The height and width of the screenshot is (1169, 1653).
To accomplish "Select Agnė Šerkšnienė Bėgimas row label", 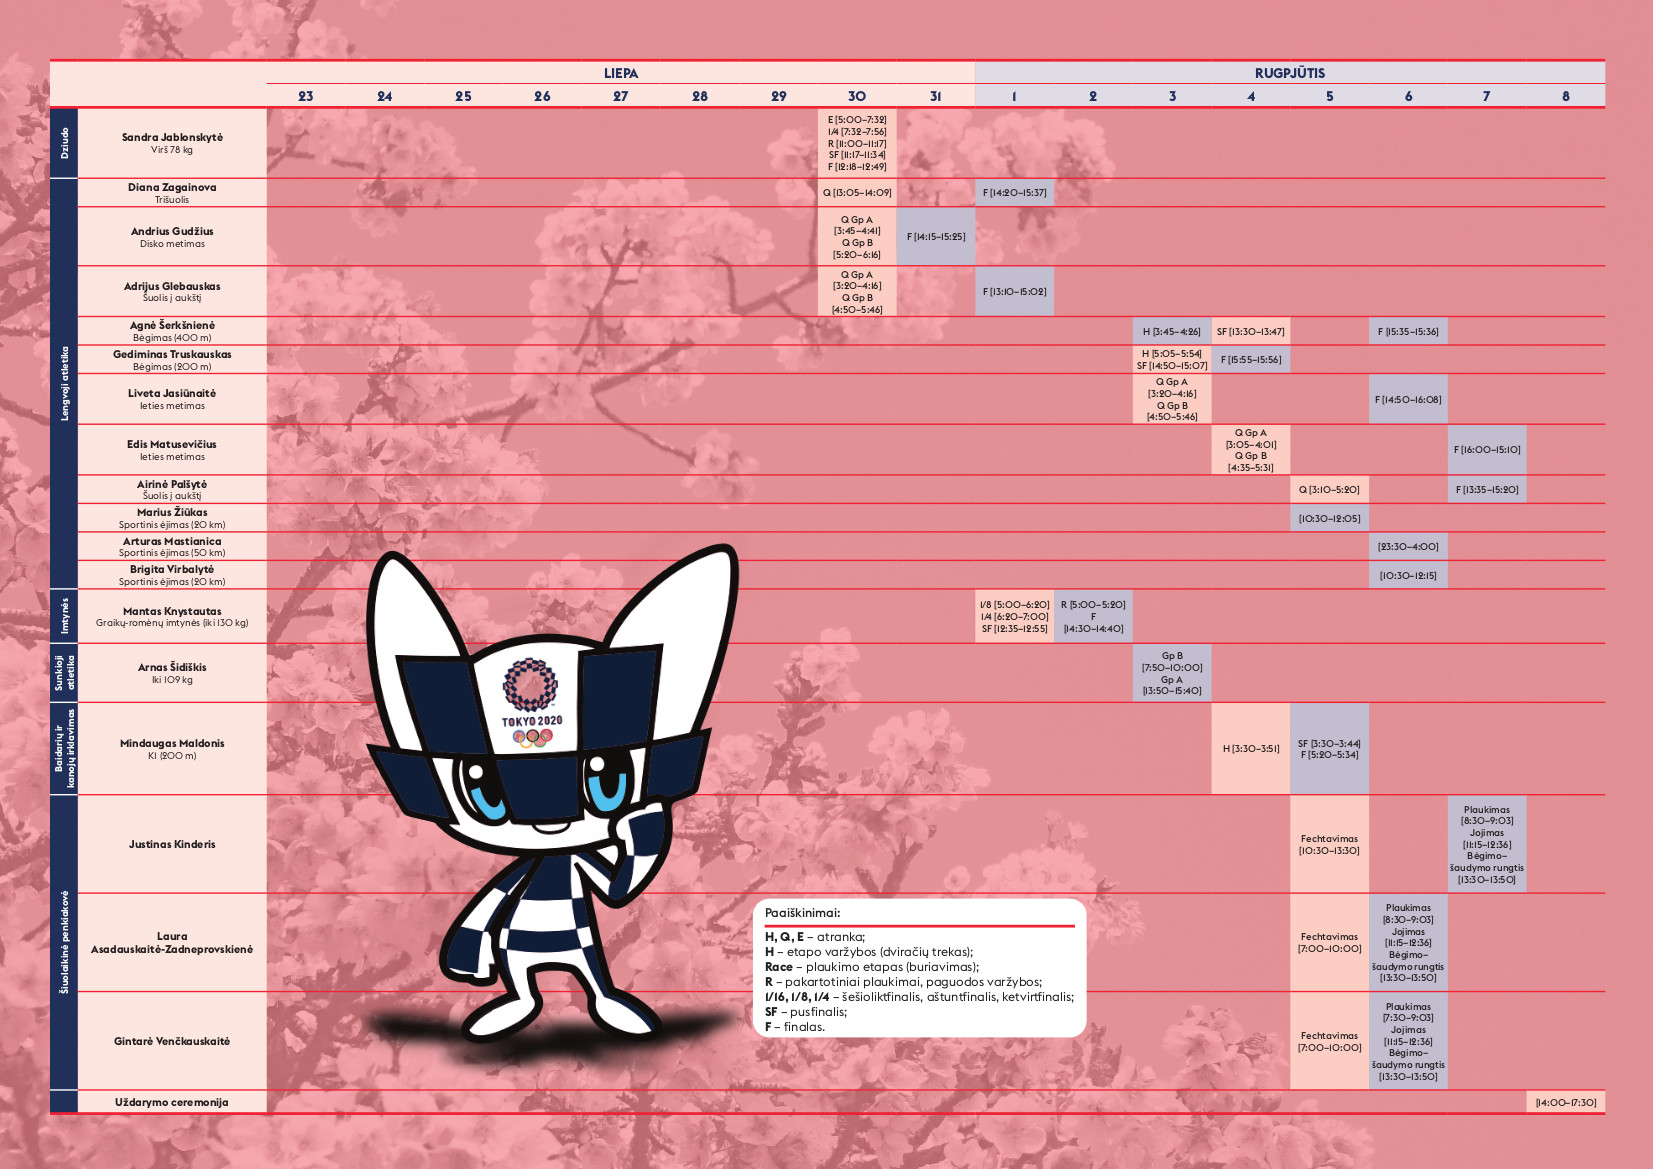I will [x=172, y=331].
